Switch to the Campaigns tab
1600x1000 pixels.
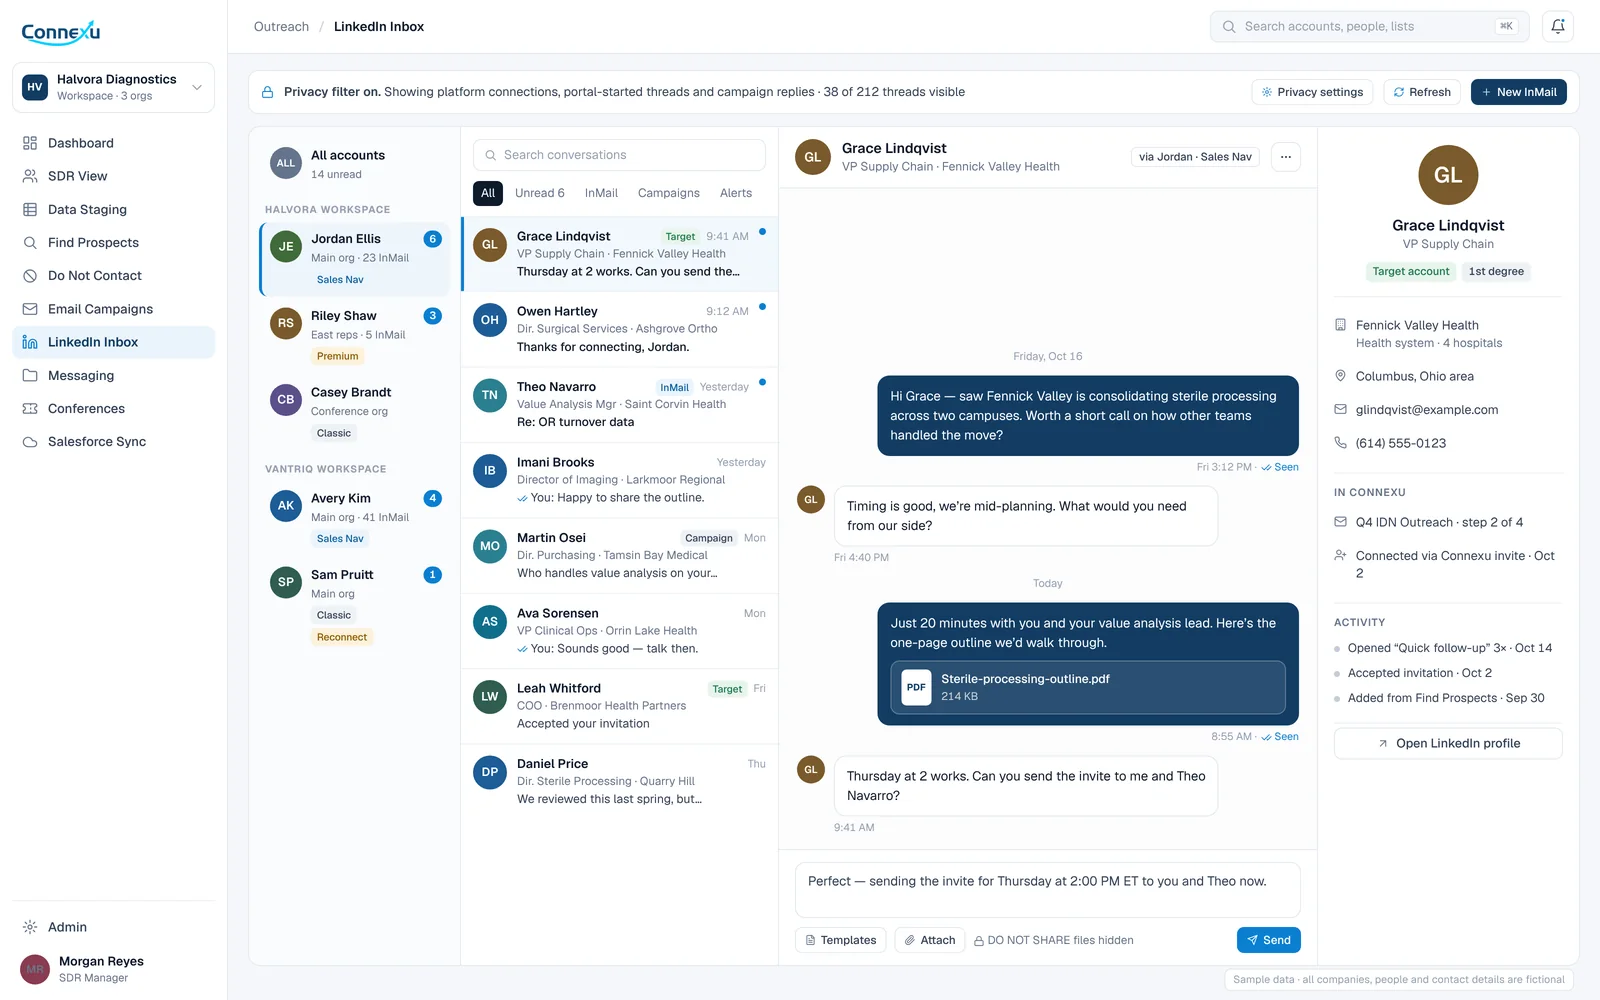(669, 193)
